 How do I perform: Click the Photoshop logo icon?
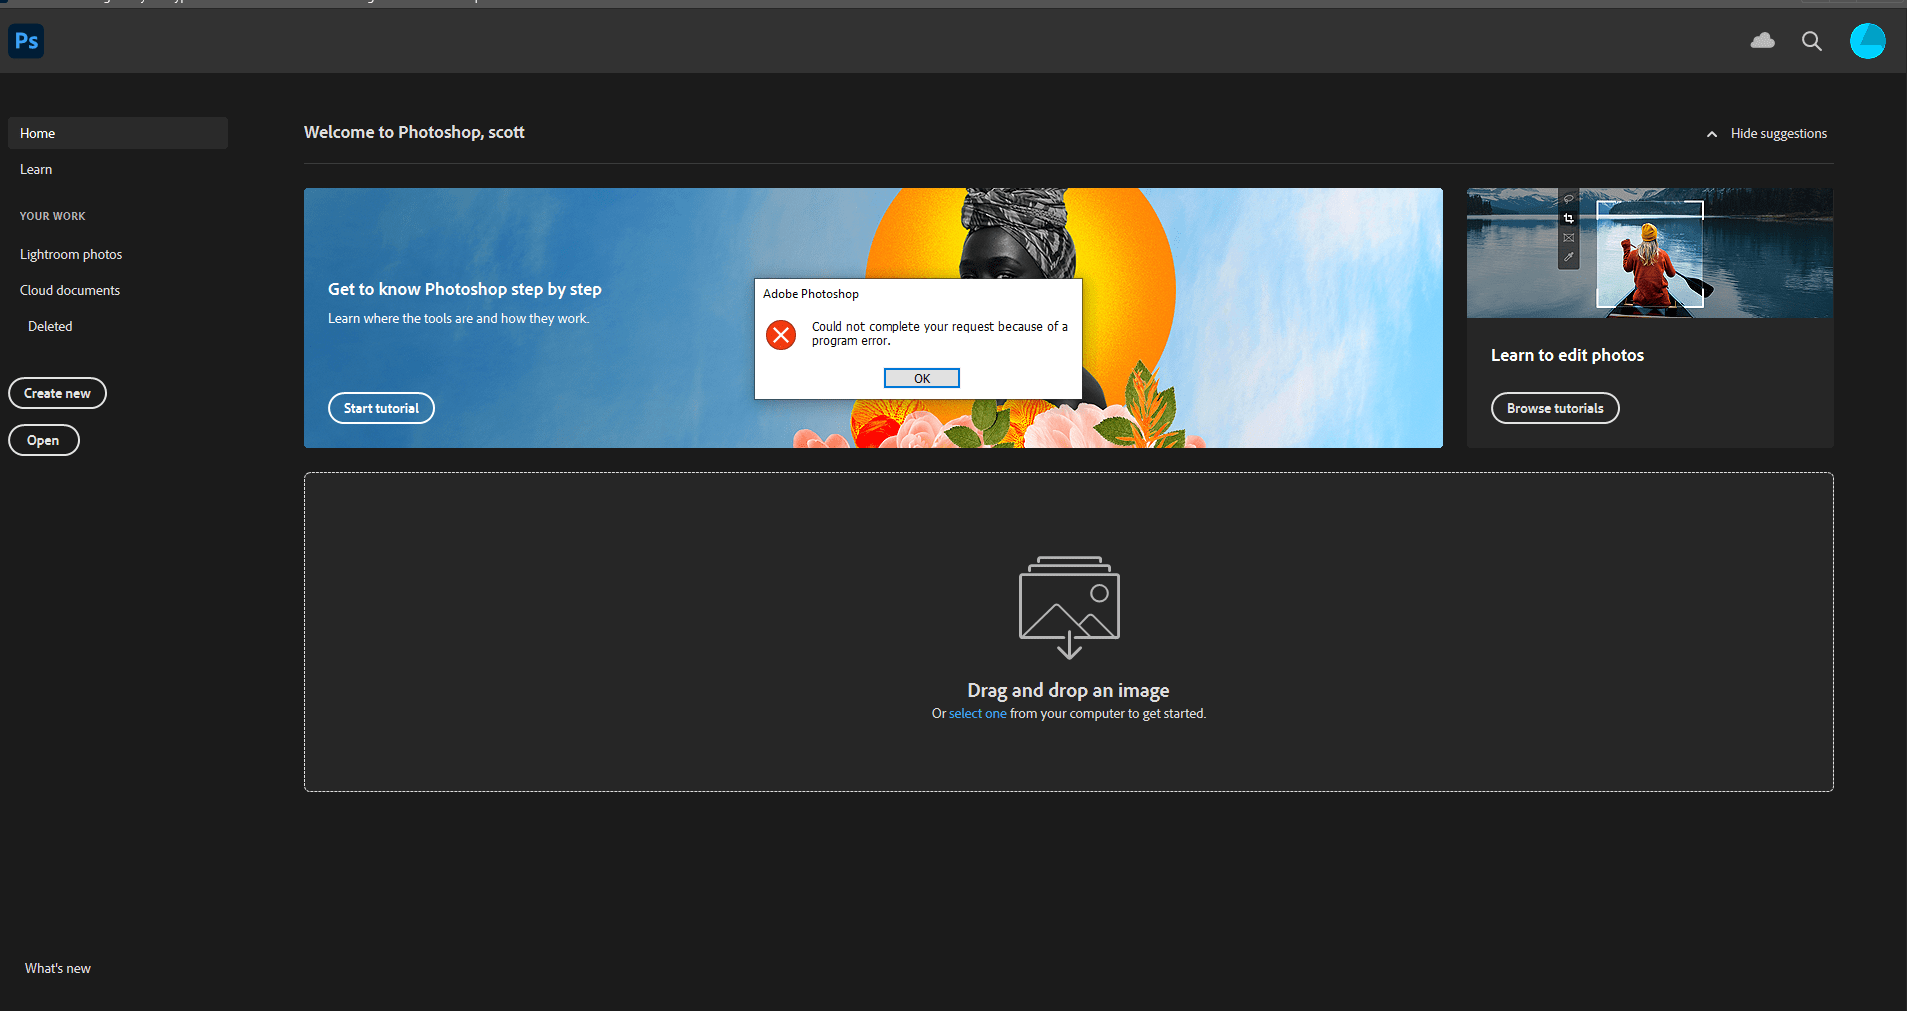coord(25,41)
